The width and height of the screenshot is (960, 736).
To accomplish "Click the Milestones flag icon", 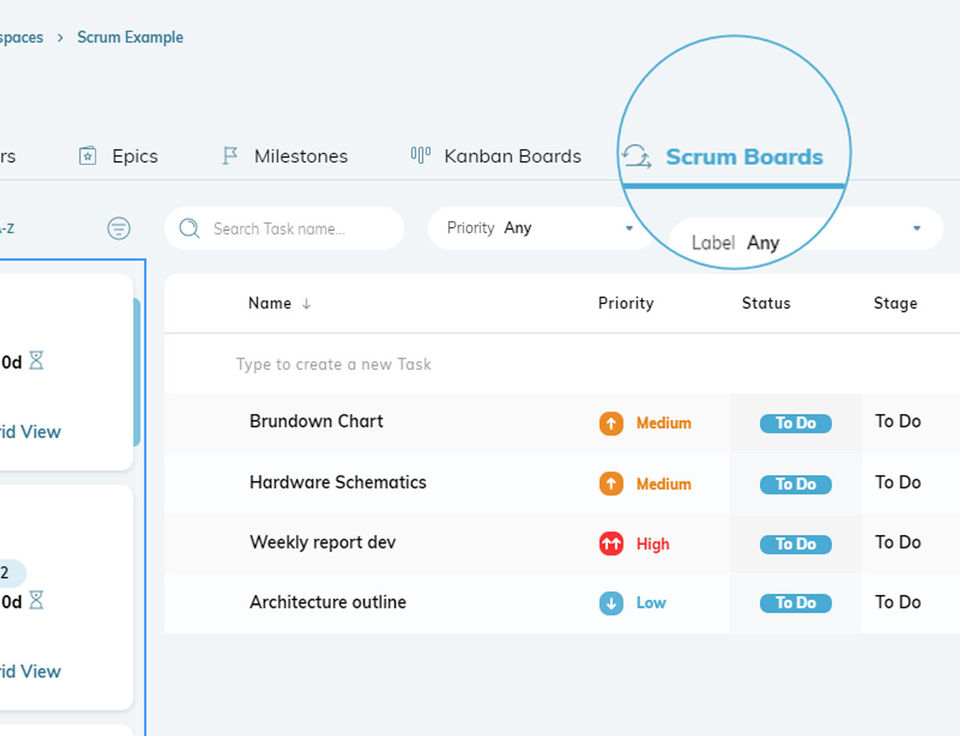I will tap(230, 156).
